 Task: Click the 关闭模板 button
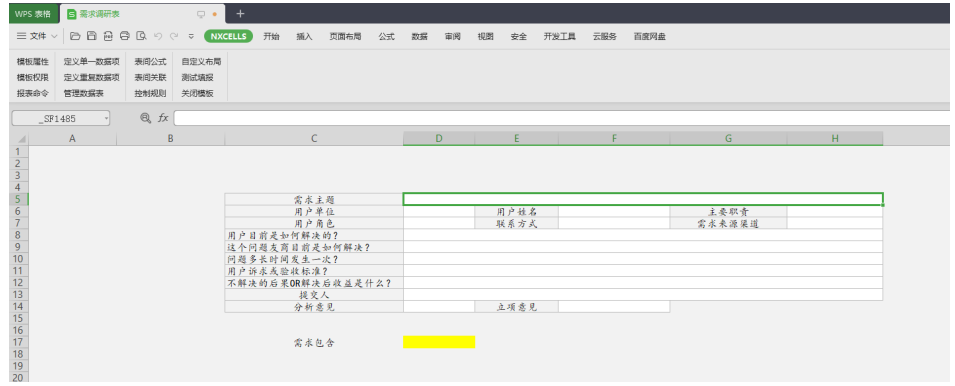click(197, 94)
